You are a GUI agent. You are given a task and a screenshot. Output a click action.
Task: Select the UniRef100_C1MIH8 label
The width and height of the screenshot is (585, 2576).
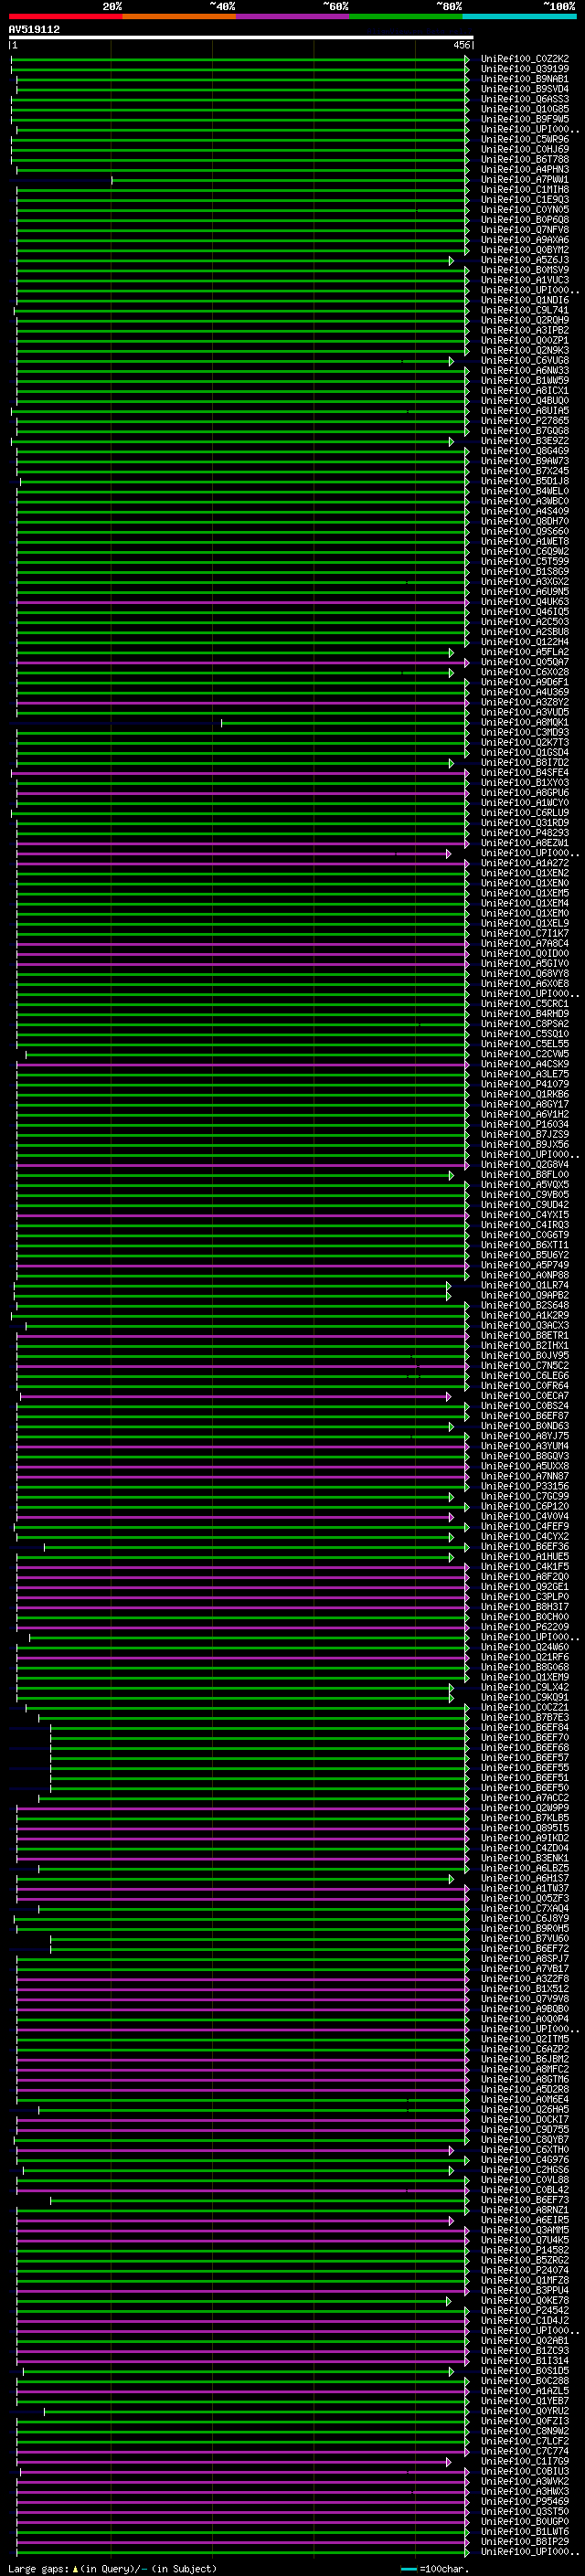(x=525, y=190)
